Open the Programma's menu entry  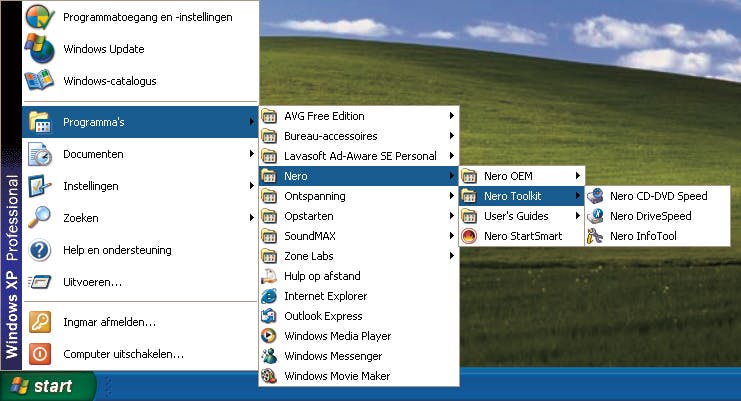pos(140,122)
